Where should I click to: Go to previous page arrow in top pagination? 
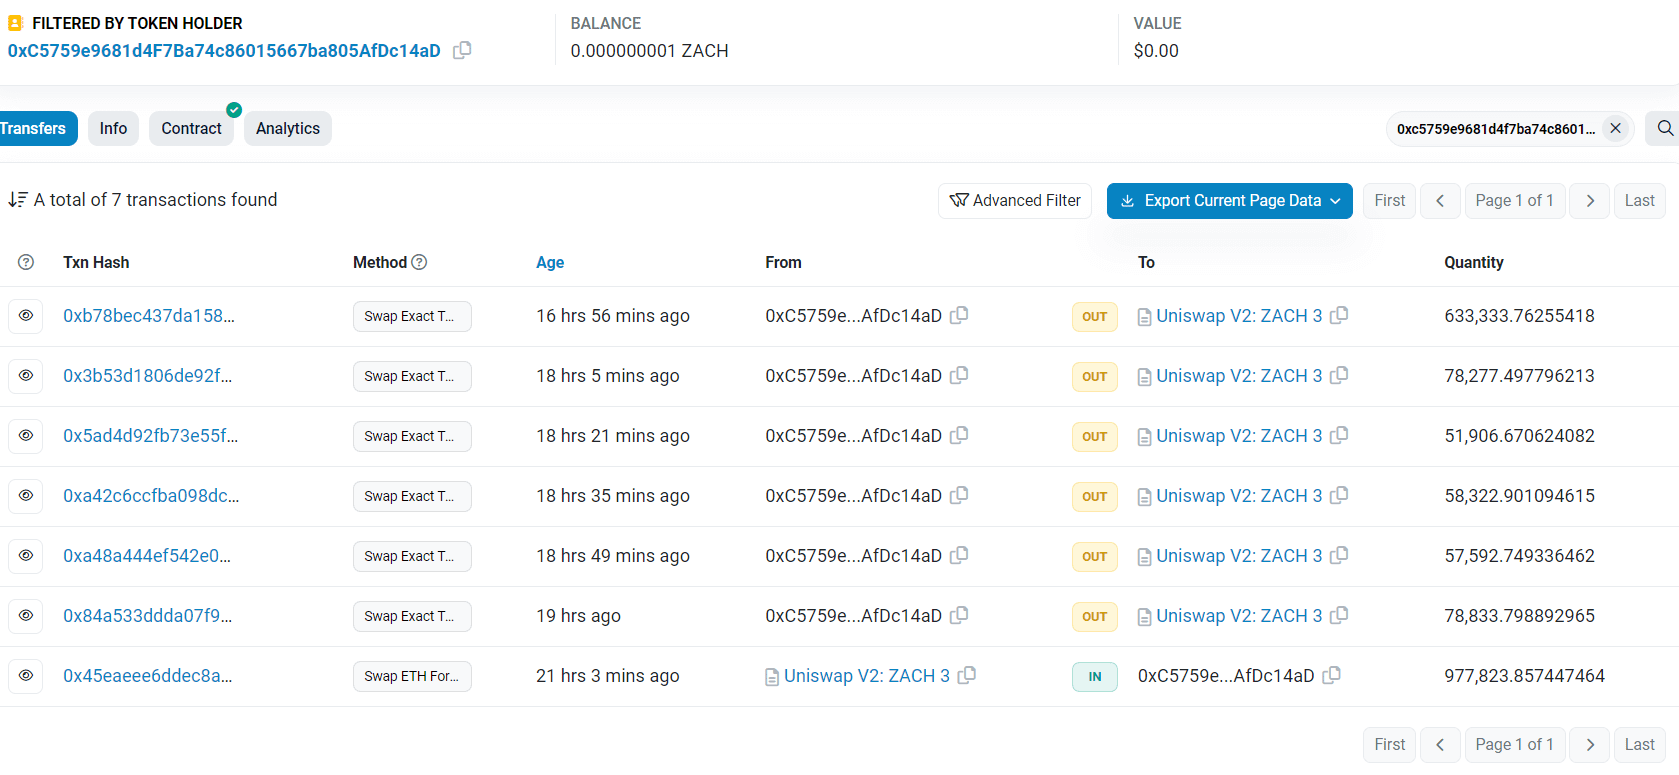(1440, 201)
